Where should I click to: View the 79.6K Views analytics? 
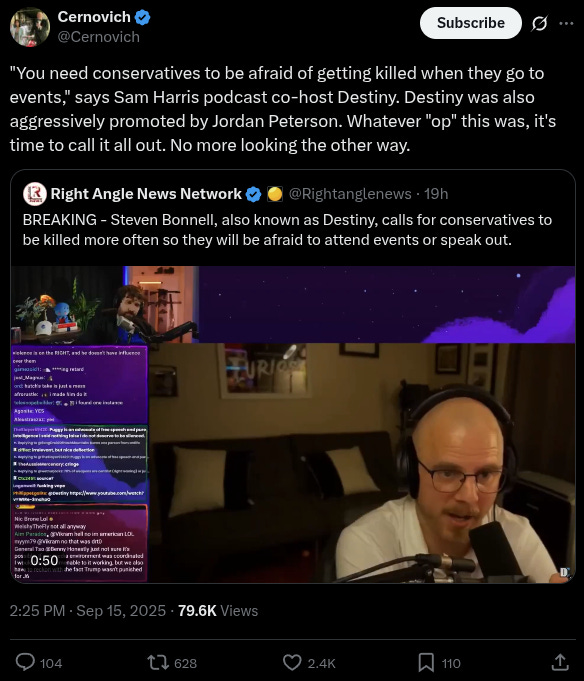tap(218, 611)
